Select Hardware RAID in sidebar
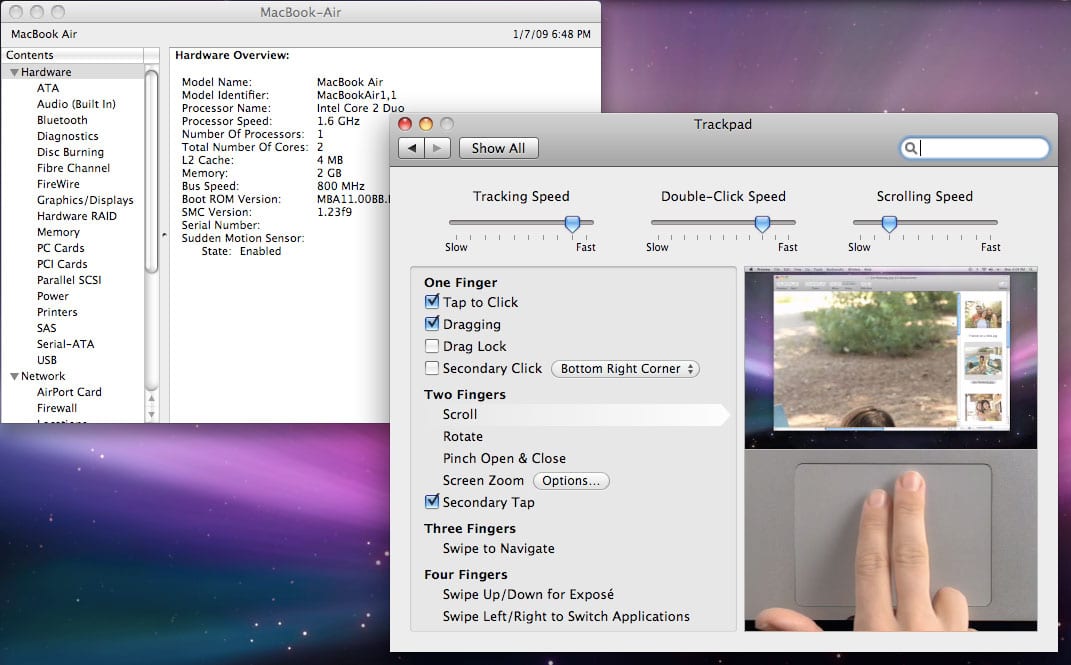Viewport: 1071px width, 665px height. click(x=76, y=216)
